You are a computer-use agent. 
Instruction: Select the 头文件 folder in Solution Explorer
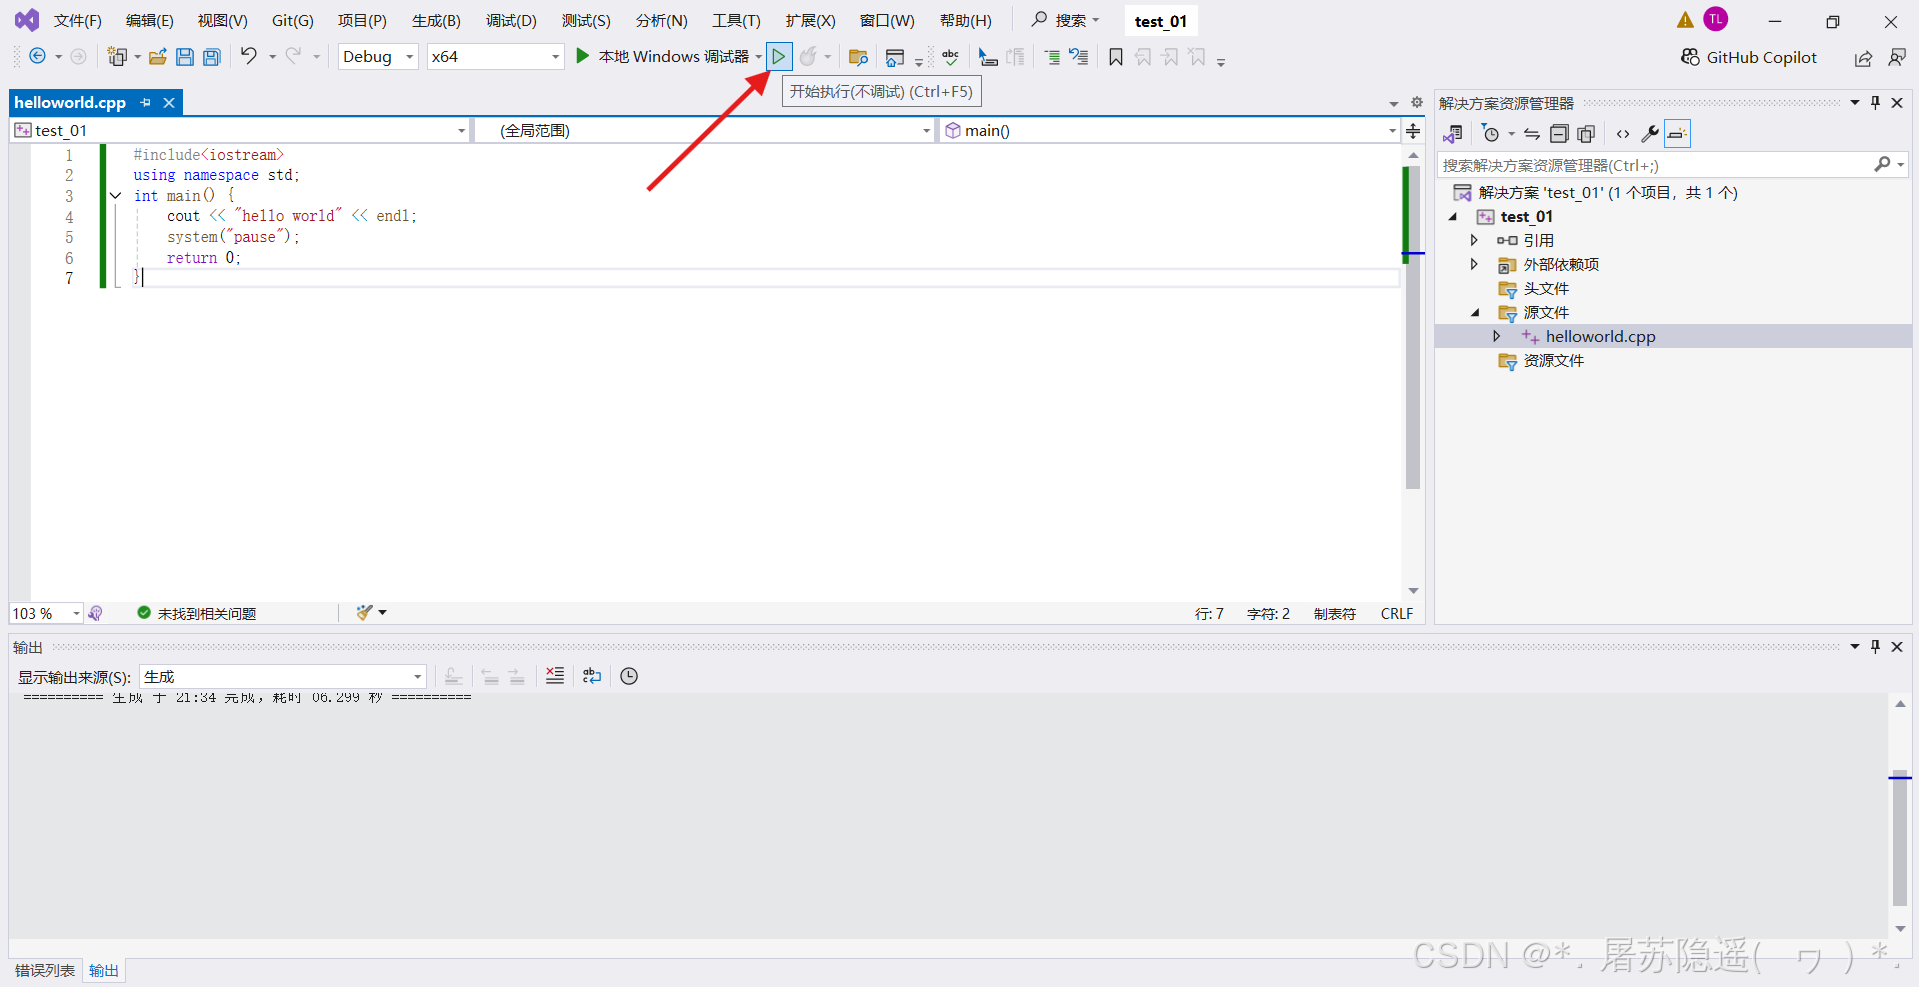click(x=1546, y=288)
